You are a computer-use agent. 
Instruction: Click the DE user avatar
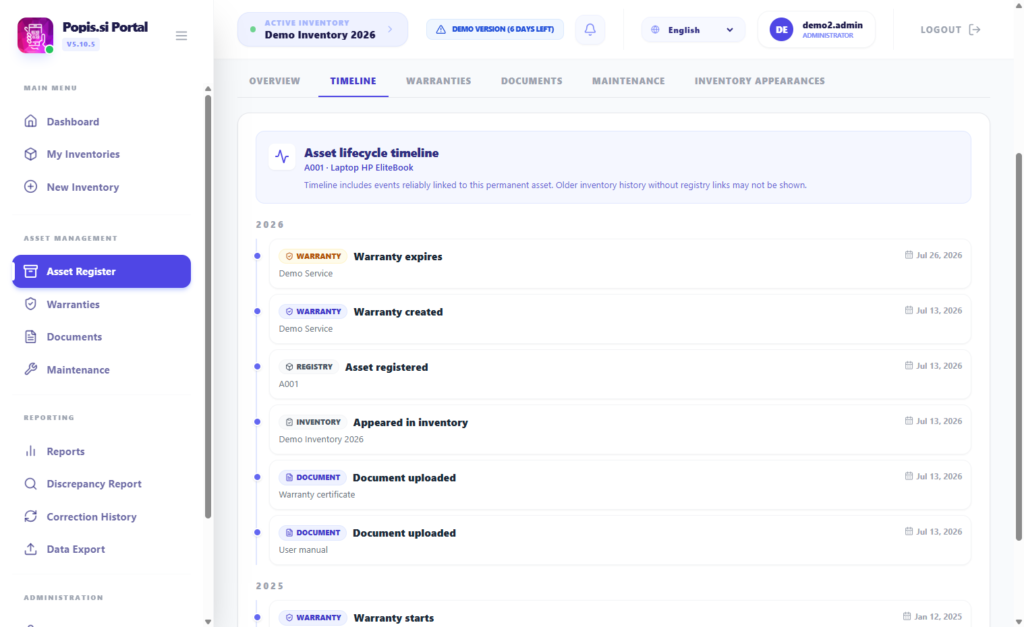[x=781, y=29]
